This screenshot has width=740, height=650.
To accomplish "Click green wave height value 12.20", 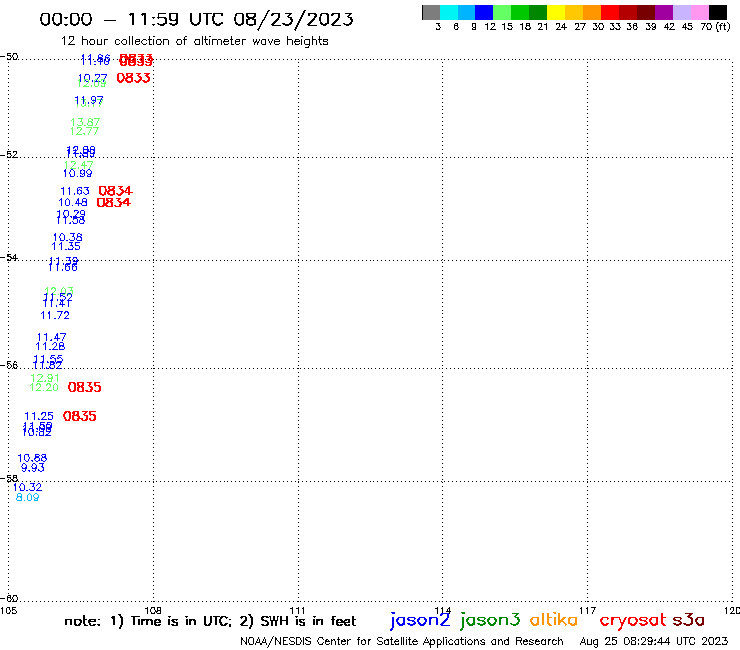I will 44,388.
